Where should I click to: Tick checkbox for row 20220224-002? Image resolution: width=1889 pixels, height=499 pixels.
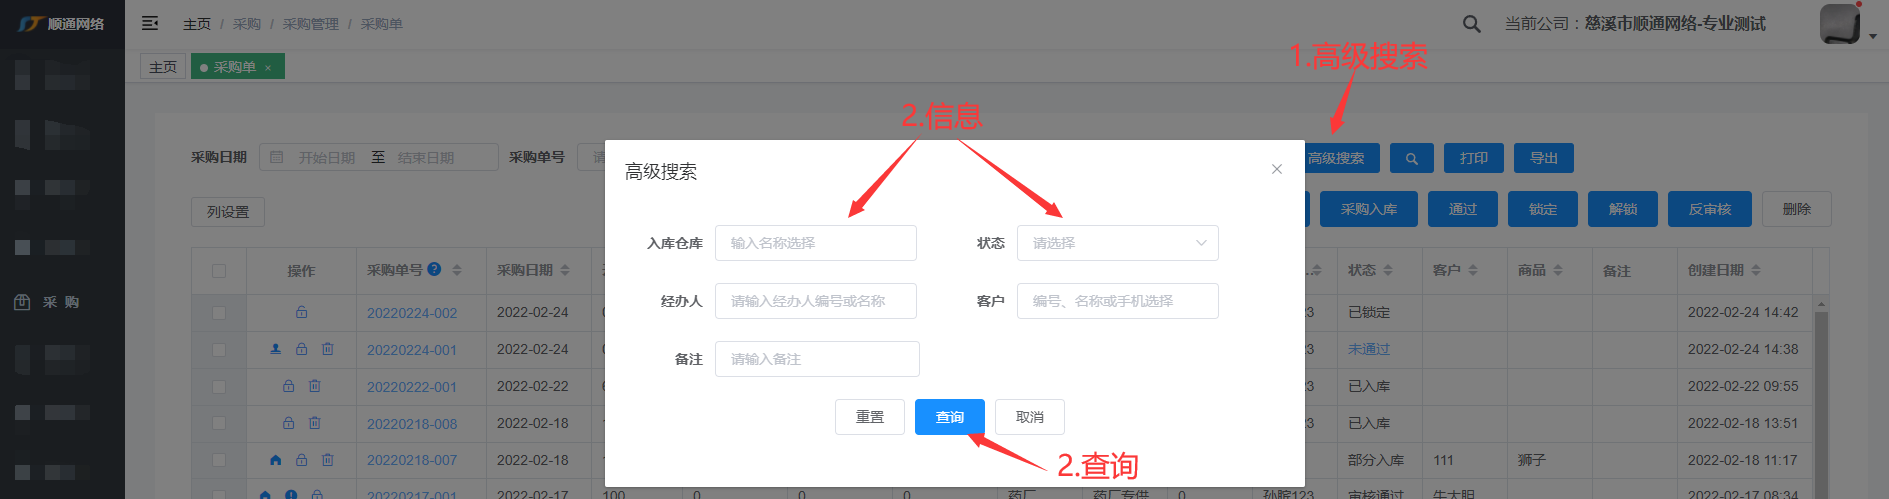(219, 313)
